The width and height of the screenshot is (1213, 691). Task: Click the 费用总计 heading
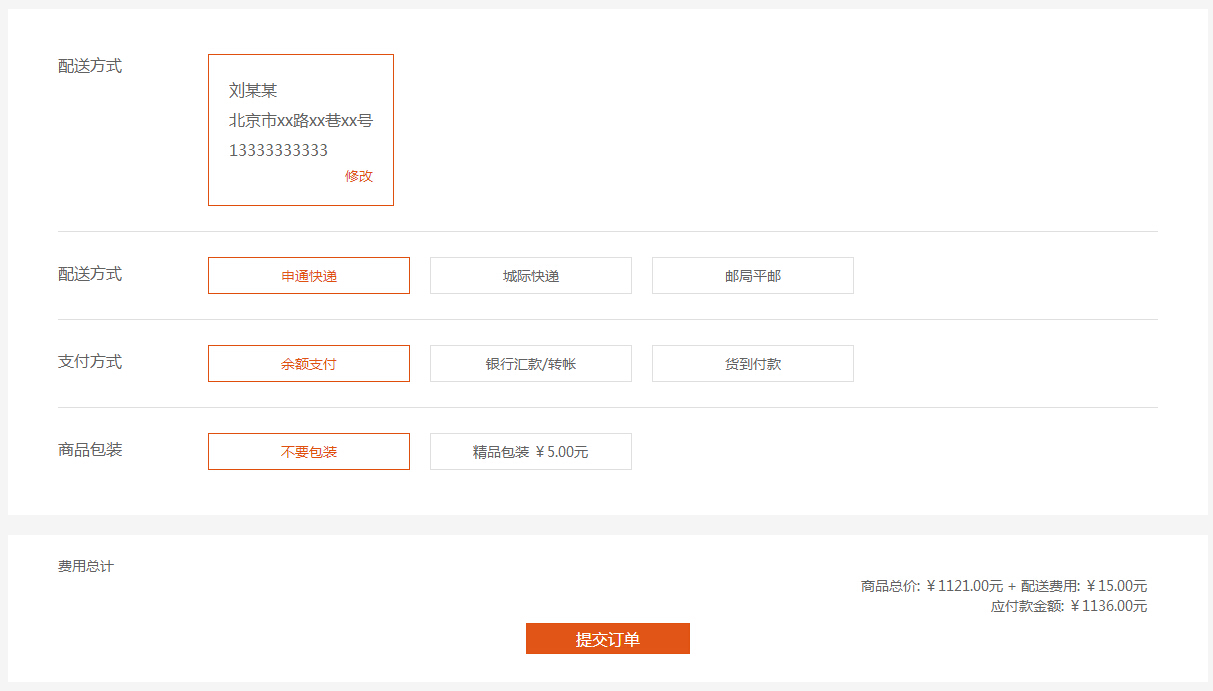click(x=86, y=567)
